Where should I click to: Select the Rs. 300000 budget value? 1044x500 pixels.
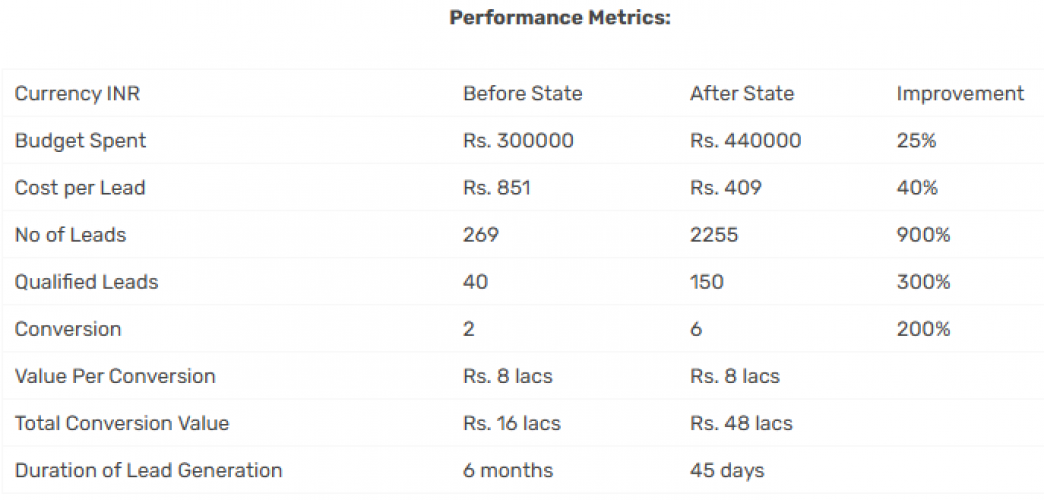coord(518,141)
